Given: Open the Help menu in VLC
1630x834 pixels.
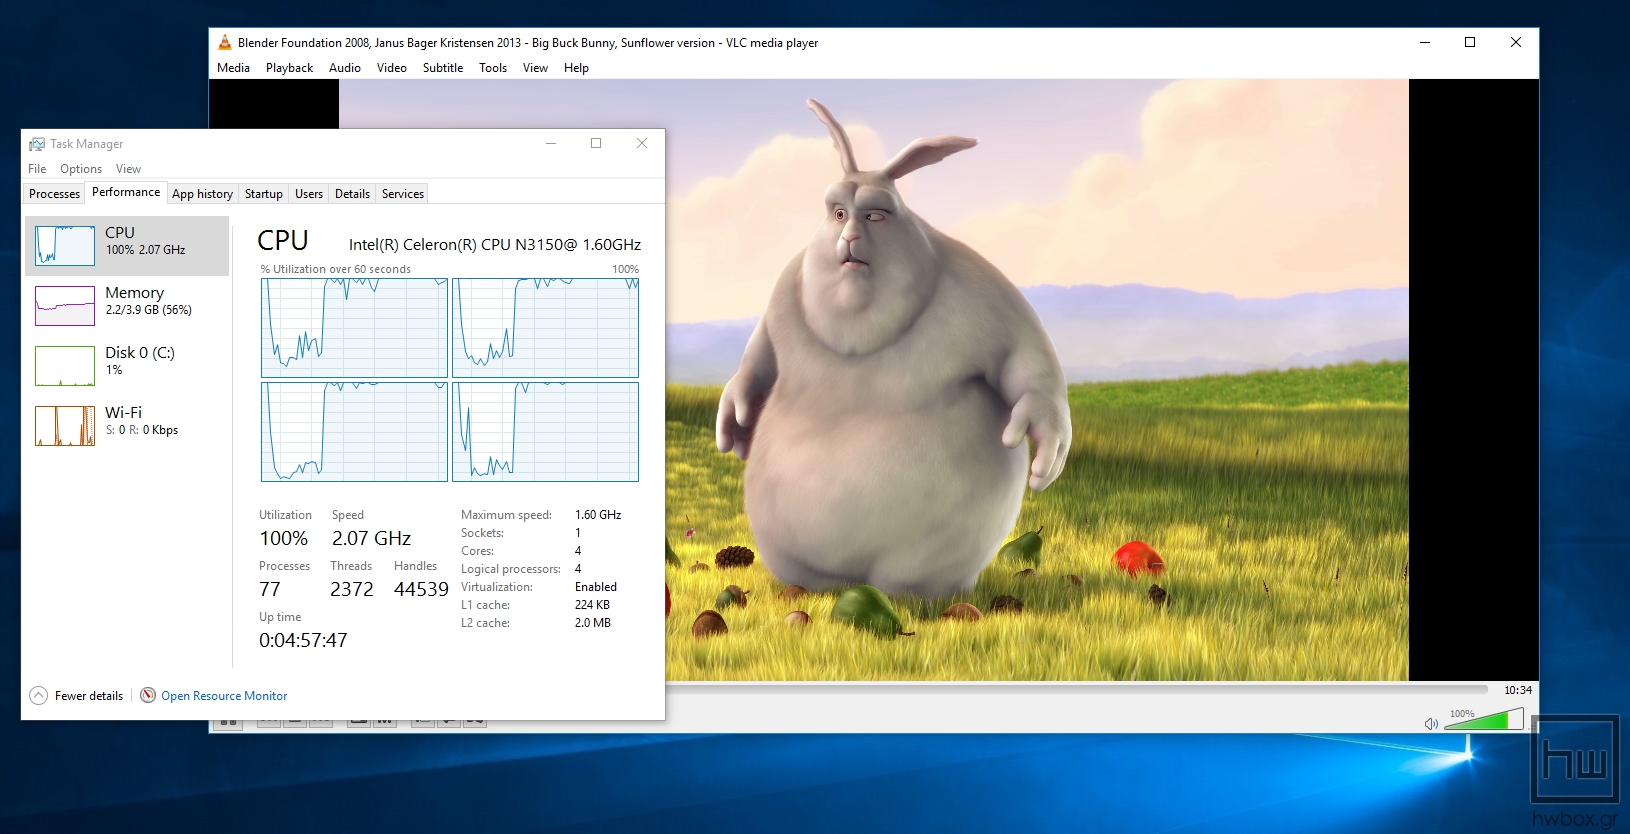Looking at the screenshot, I should (576, 68).
